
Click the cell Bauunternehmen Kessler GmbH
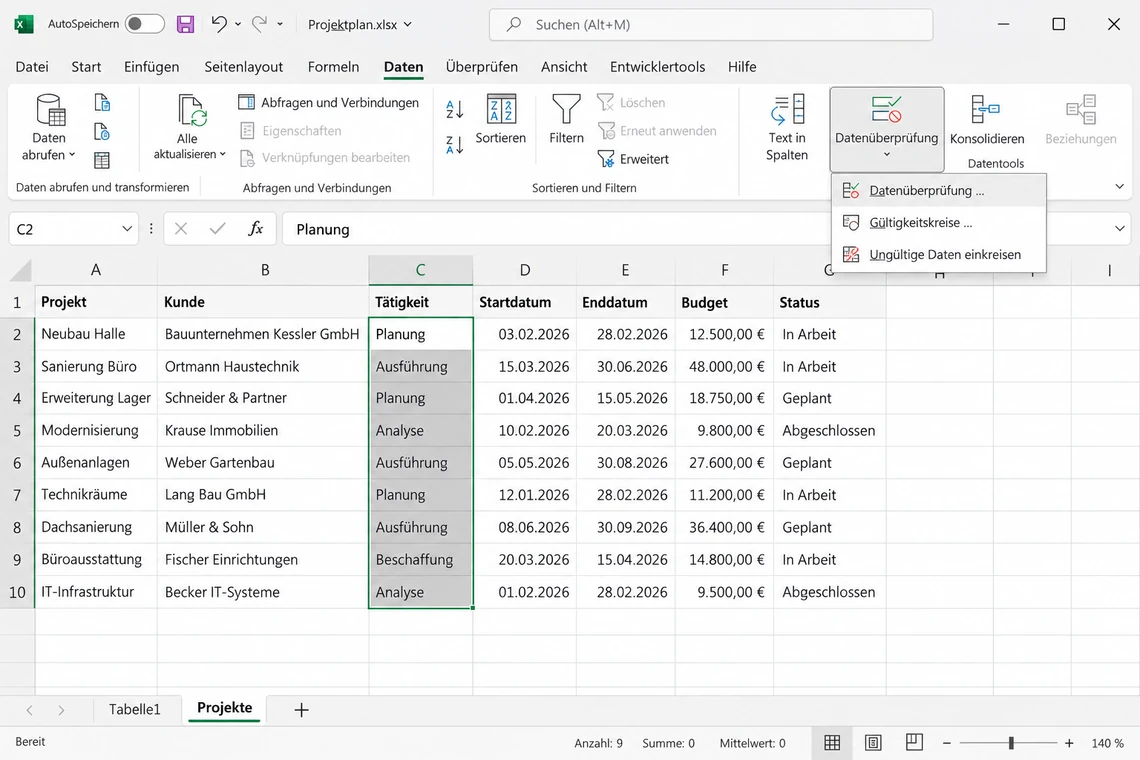tap(262, 334)
